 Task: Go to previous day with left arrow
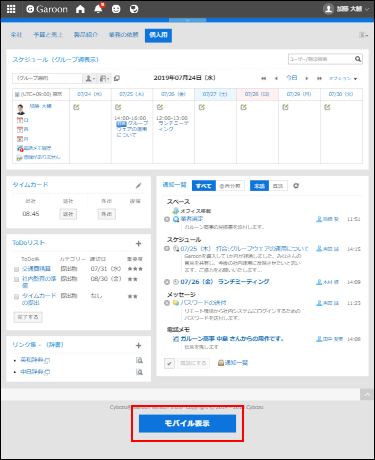[x=276, y=78]
